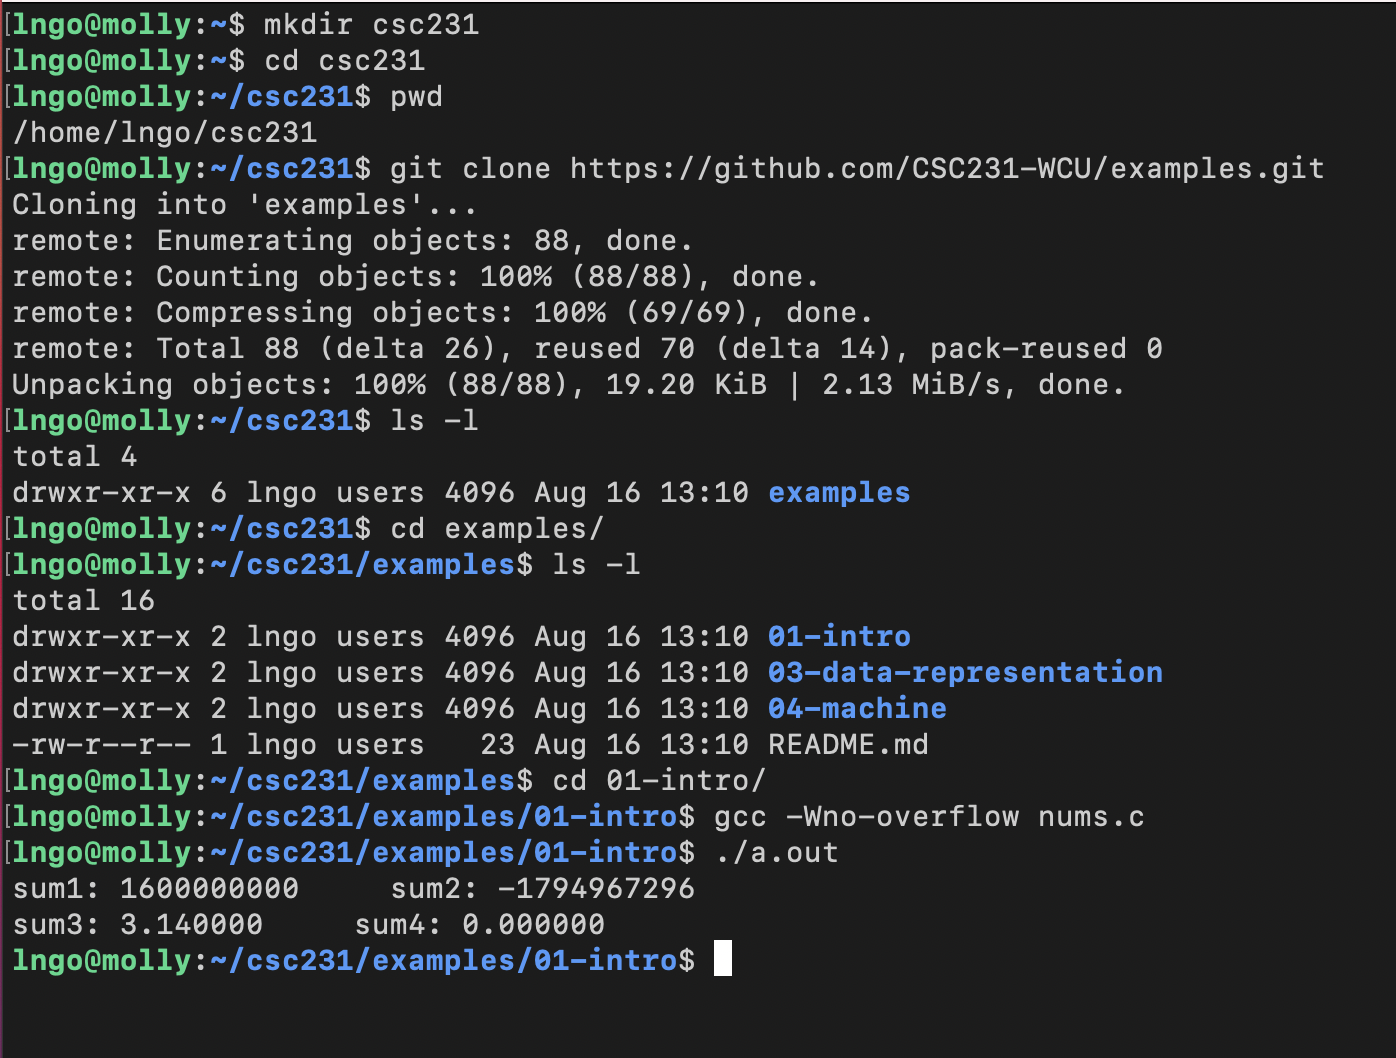Click the sum2 value -1794967296

pyautogui.click(x=596, y=888)
